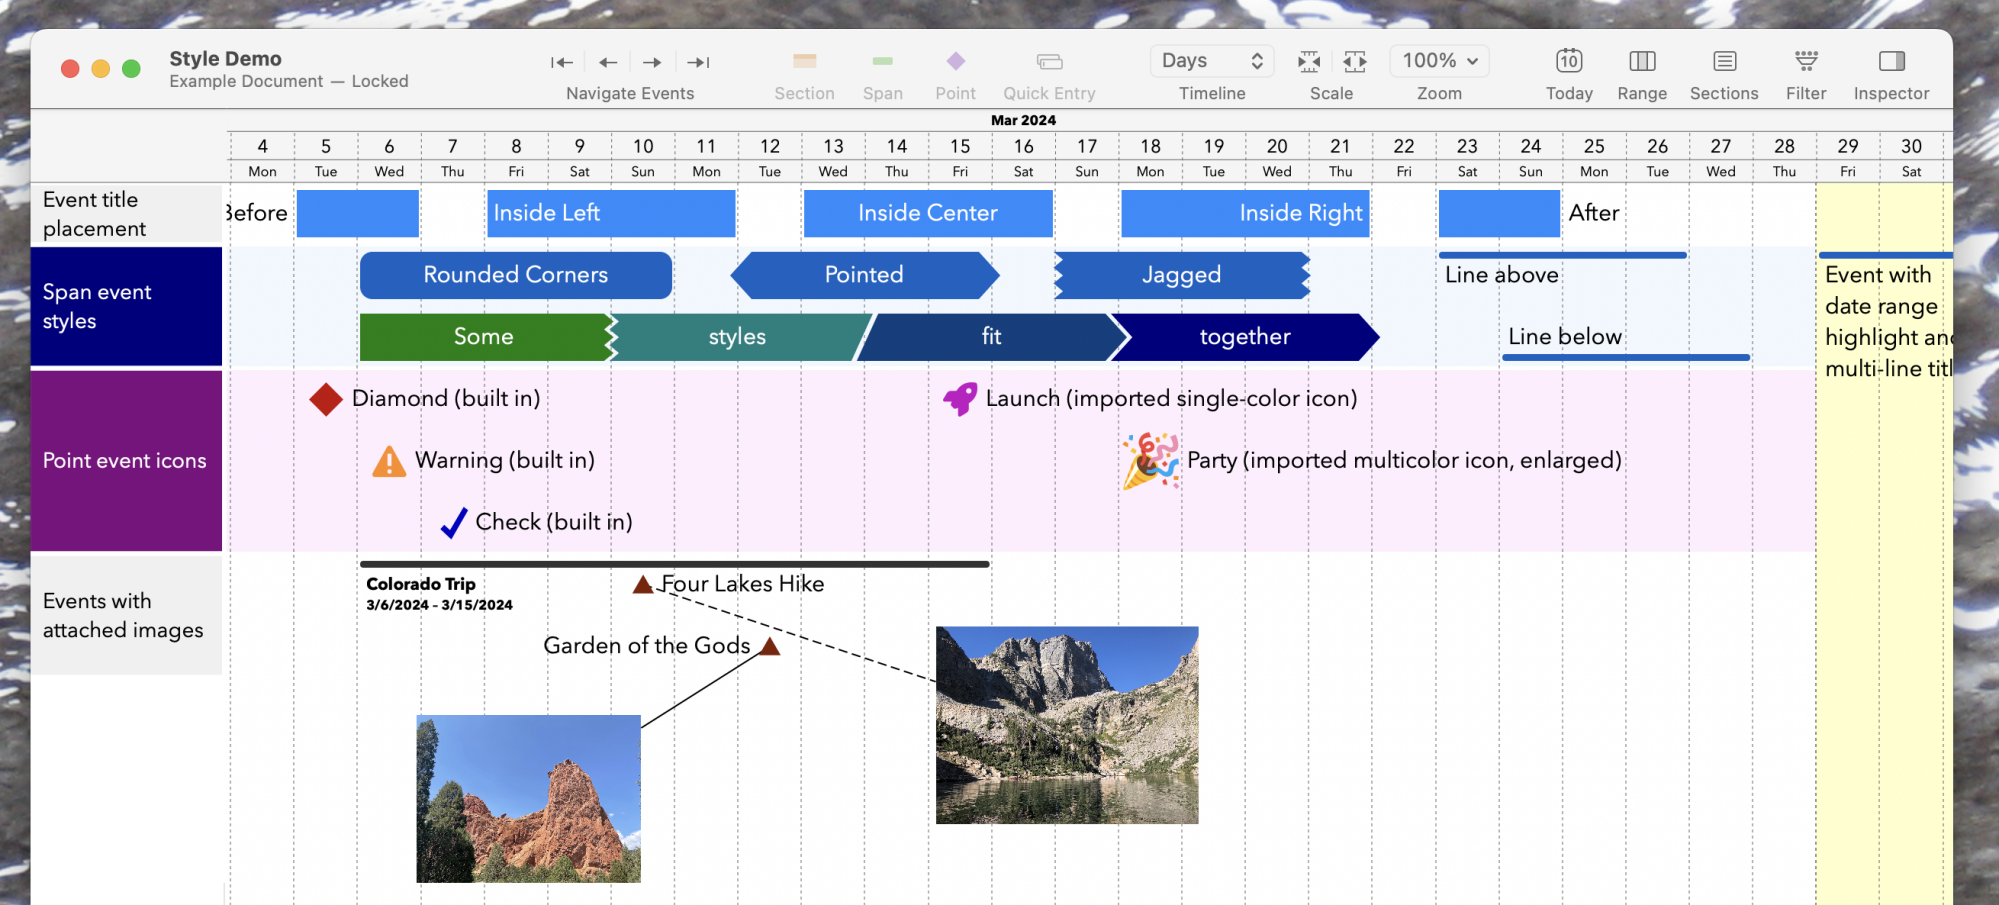Select the Rounded Corners span event

(x=516, y=275)
